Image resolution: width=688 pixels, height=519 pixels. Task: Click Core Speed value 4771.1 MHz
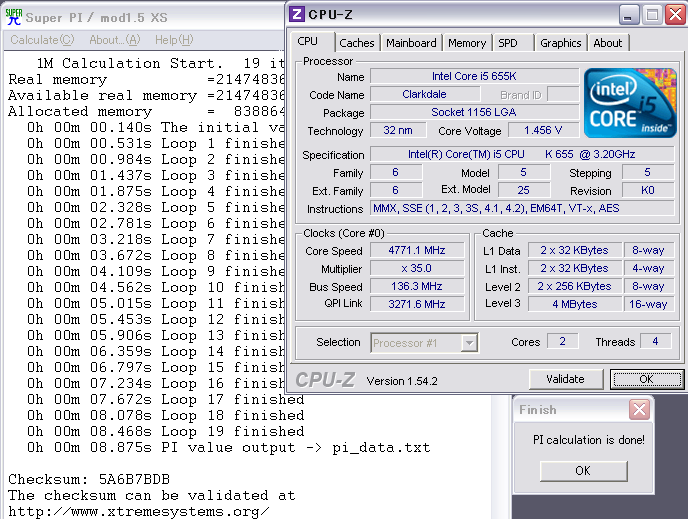417,250
